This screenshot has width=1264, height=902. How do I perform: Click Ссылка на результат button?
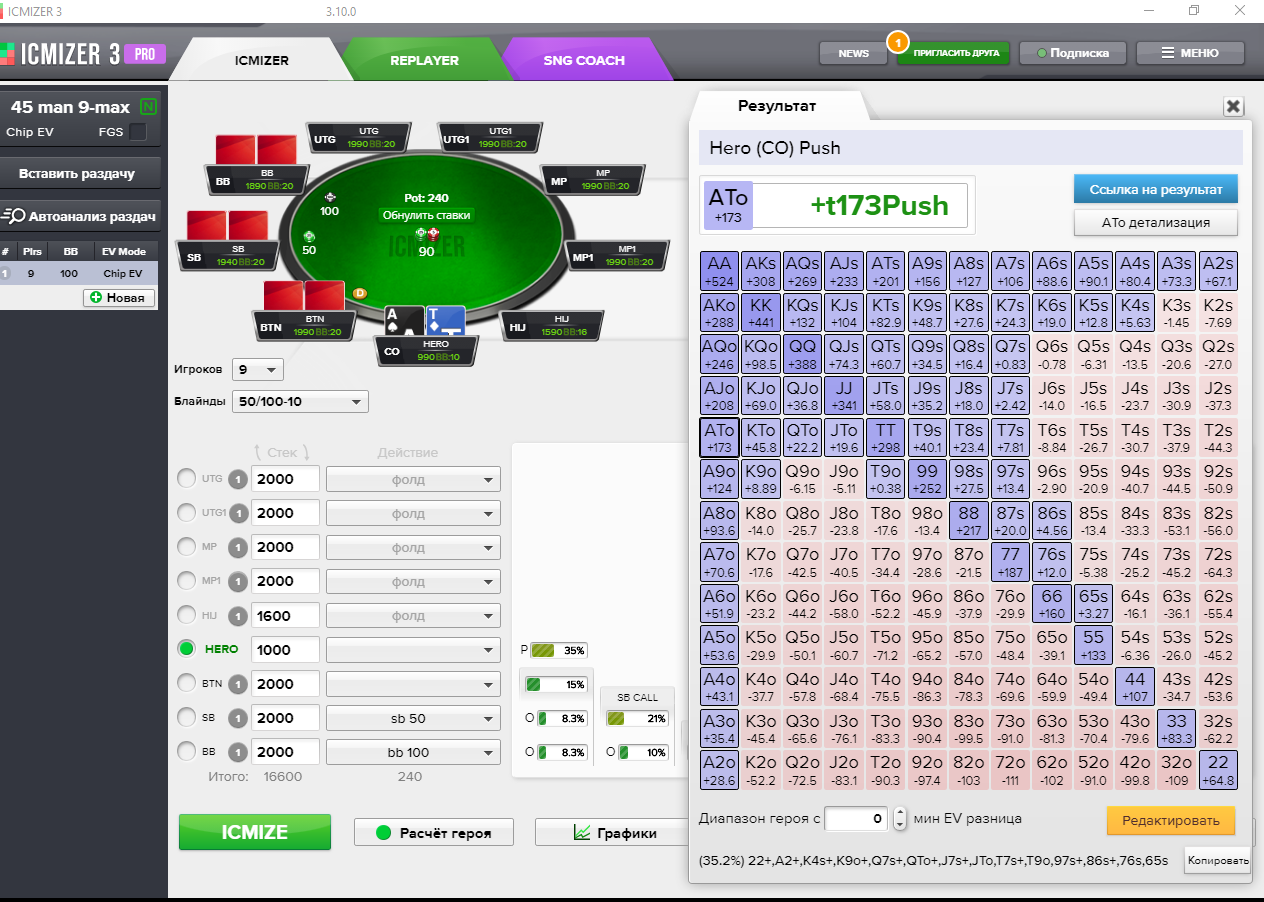tap(1156, 189)
